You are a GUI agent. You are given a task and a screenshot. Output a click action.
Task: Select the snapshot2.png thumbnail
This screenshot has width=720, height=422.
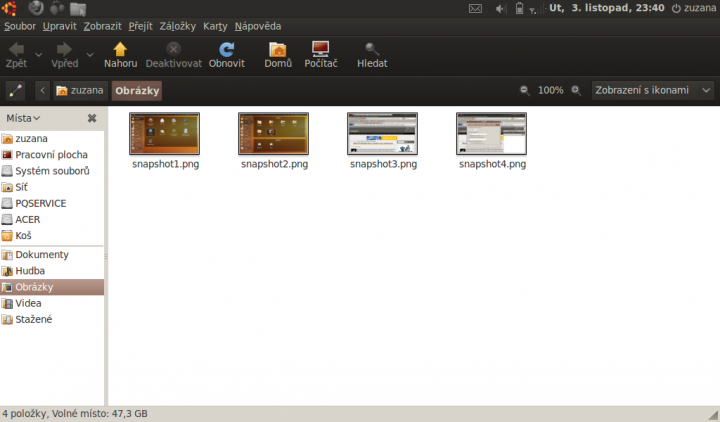[x=274, y=134]
